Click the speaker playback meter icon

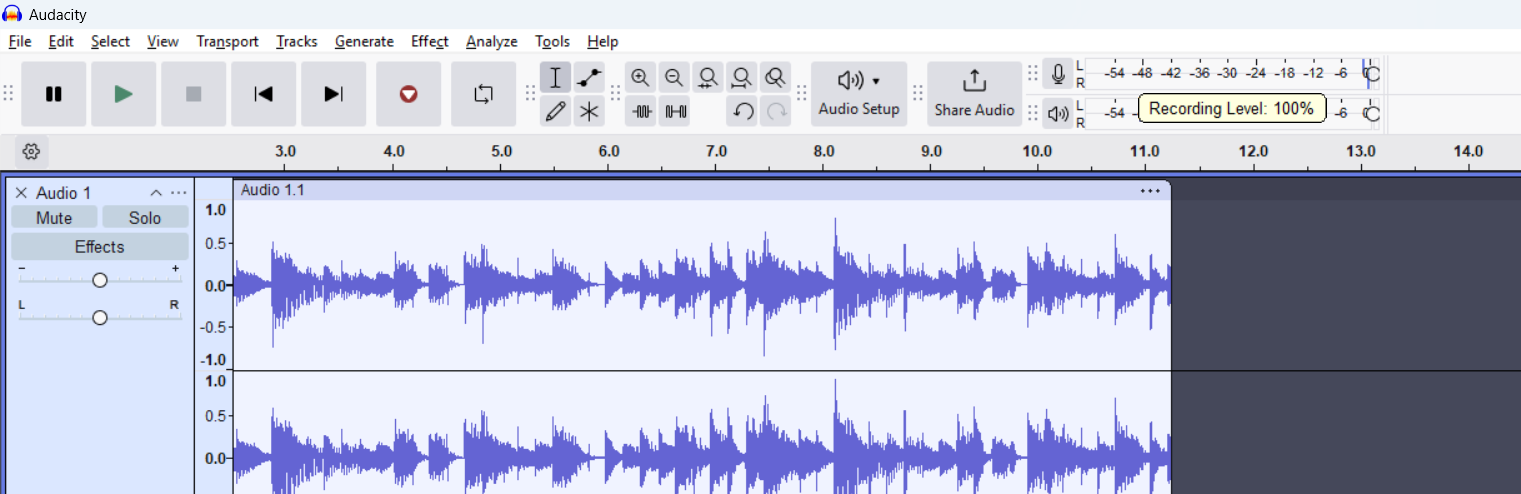1058,114
